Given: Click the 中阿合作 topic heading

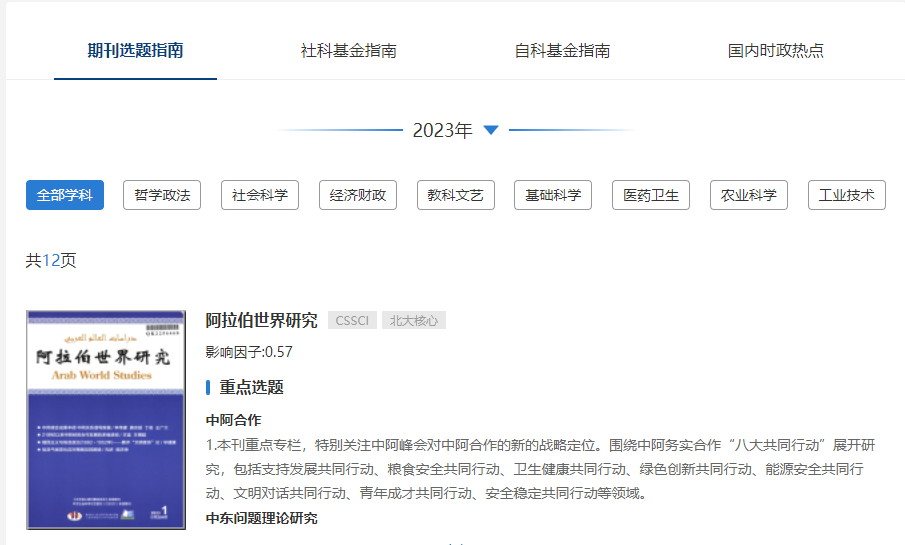Looking at the screenshot, I should (234, 420).
